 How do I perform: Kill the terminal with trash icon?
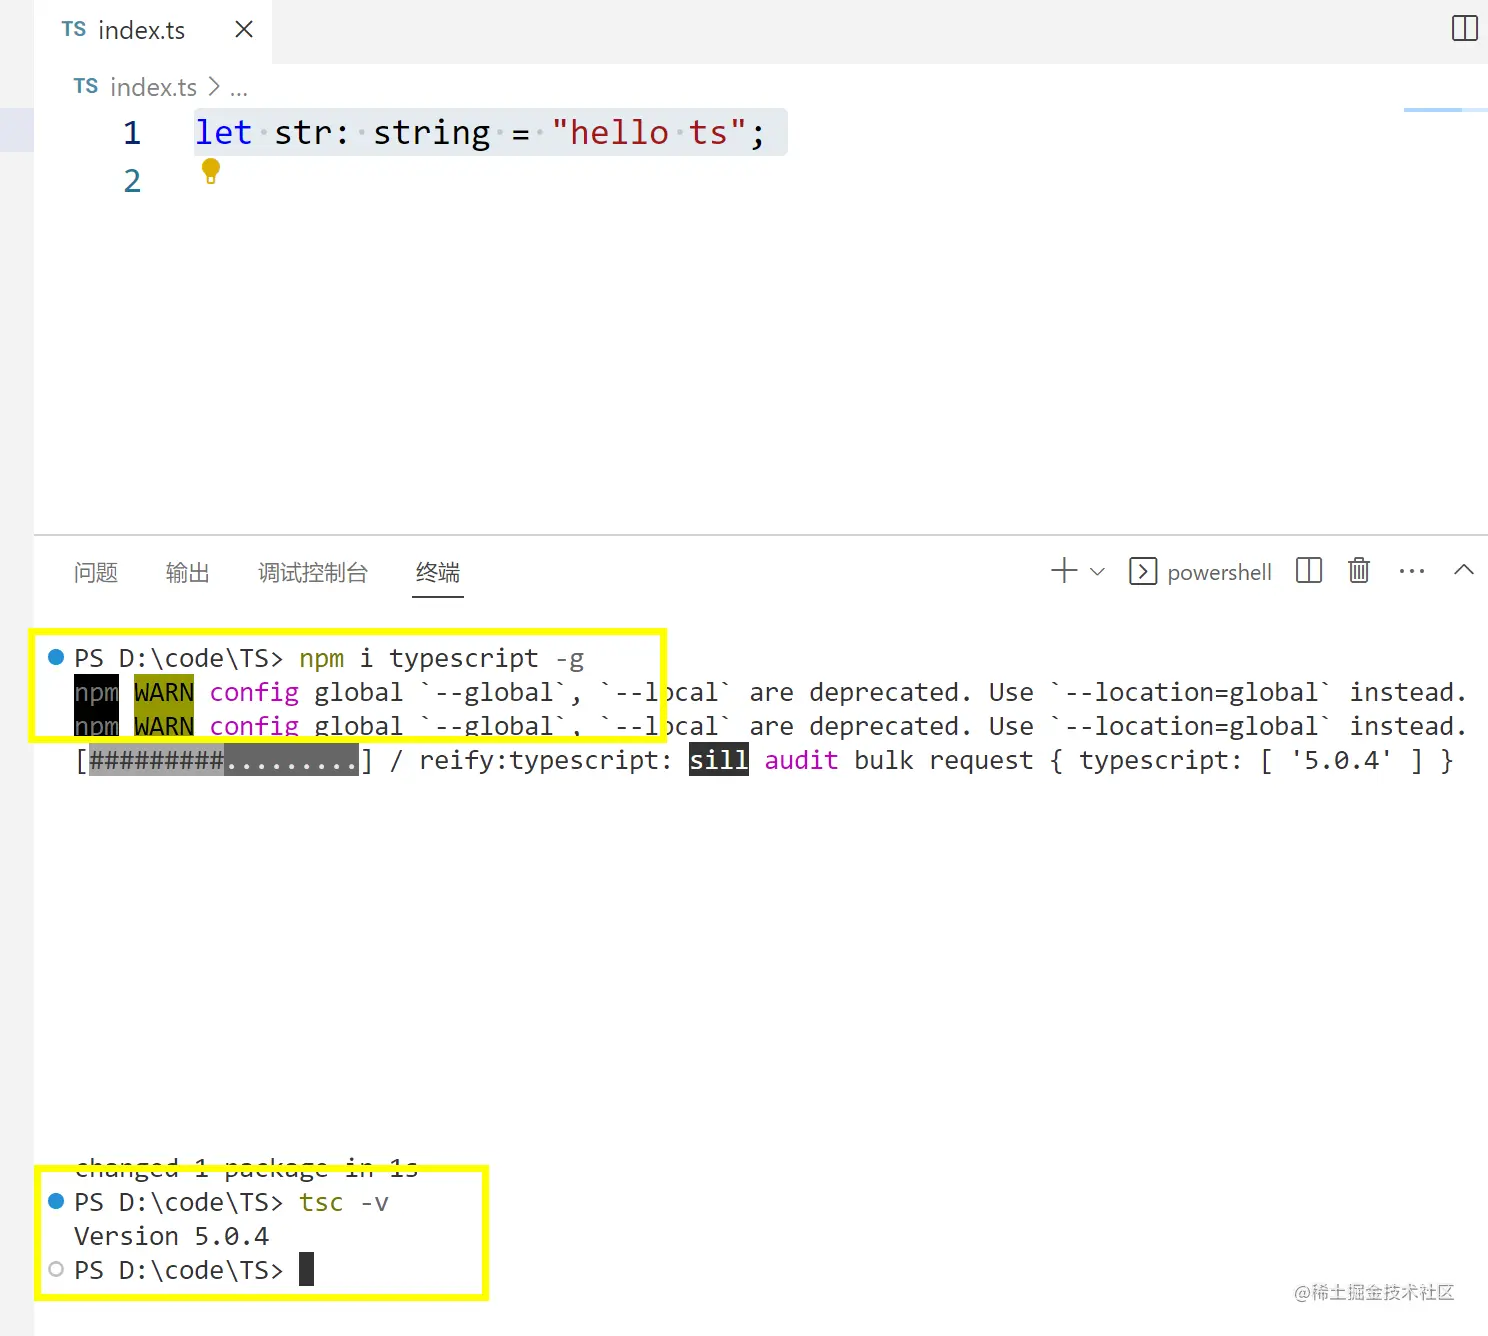tap(1359, 571)
